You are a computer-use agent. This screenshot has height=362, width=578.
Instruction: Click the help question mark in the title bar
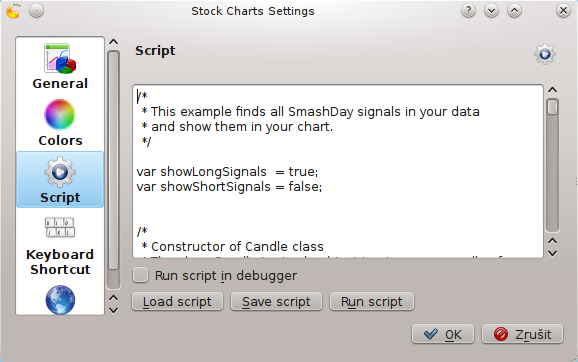tap(468, 11)
